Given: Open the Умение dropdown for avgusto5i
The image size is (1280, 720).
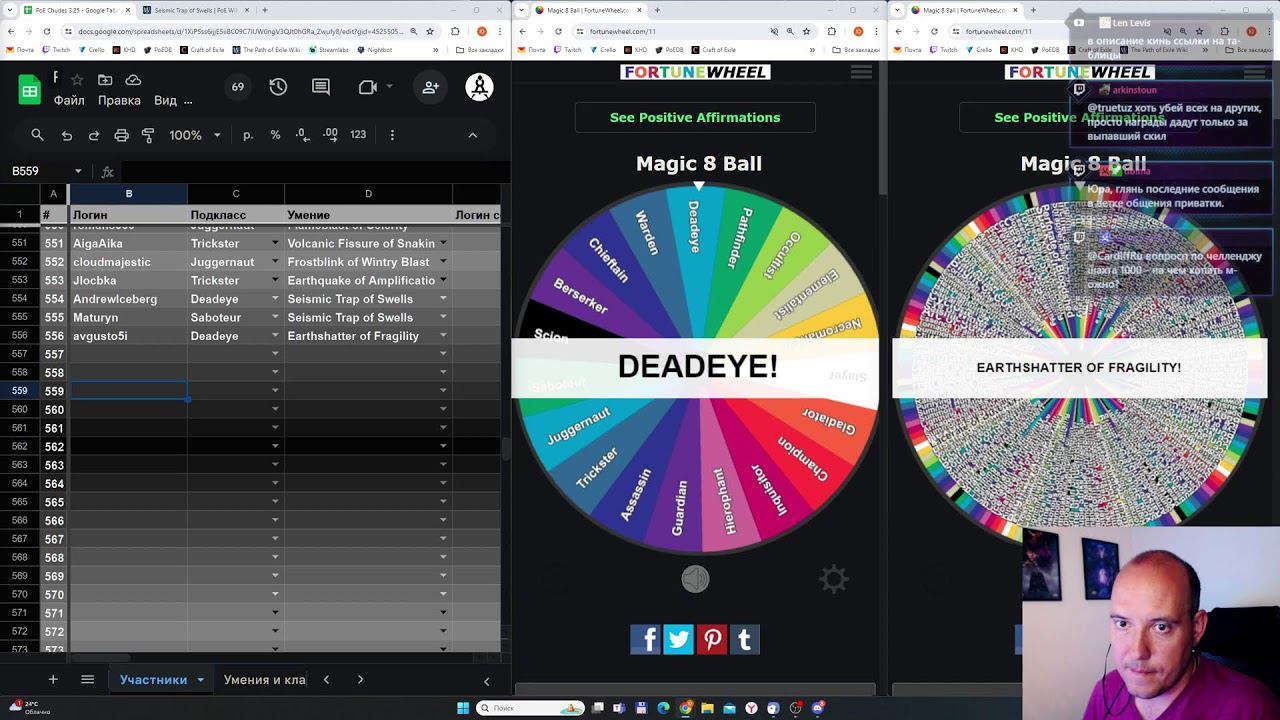Looking at the screenshot, I should pyautogui.click(x=443, y=336).
